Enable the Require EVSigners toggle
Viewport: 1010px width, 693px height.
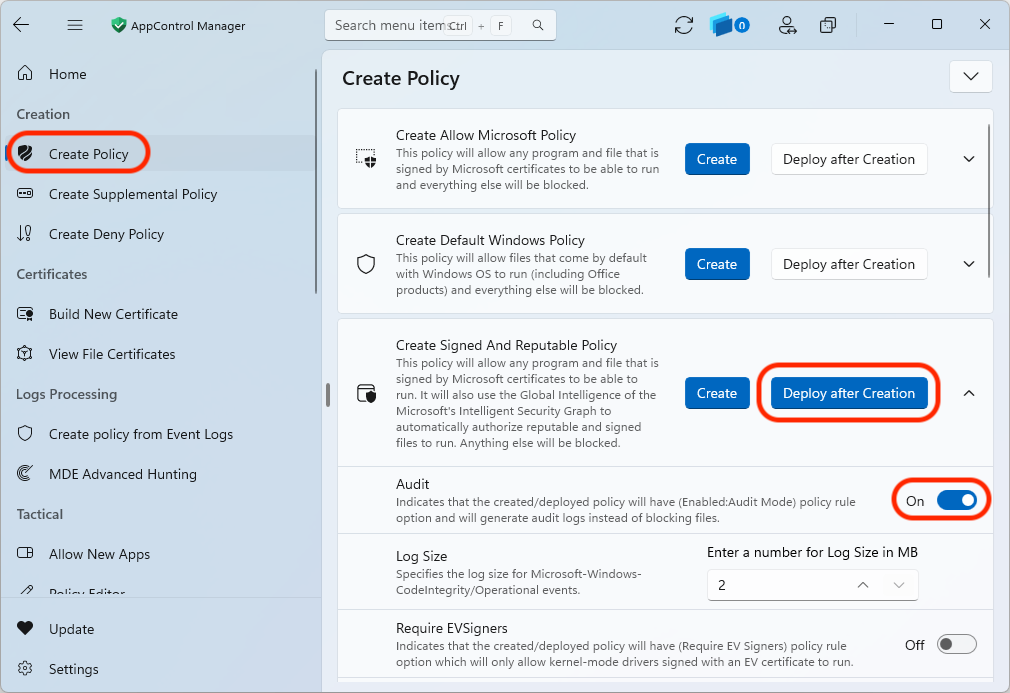(x=957, y=644)
